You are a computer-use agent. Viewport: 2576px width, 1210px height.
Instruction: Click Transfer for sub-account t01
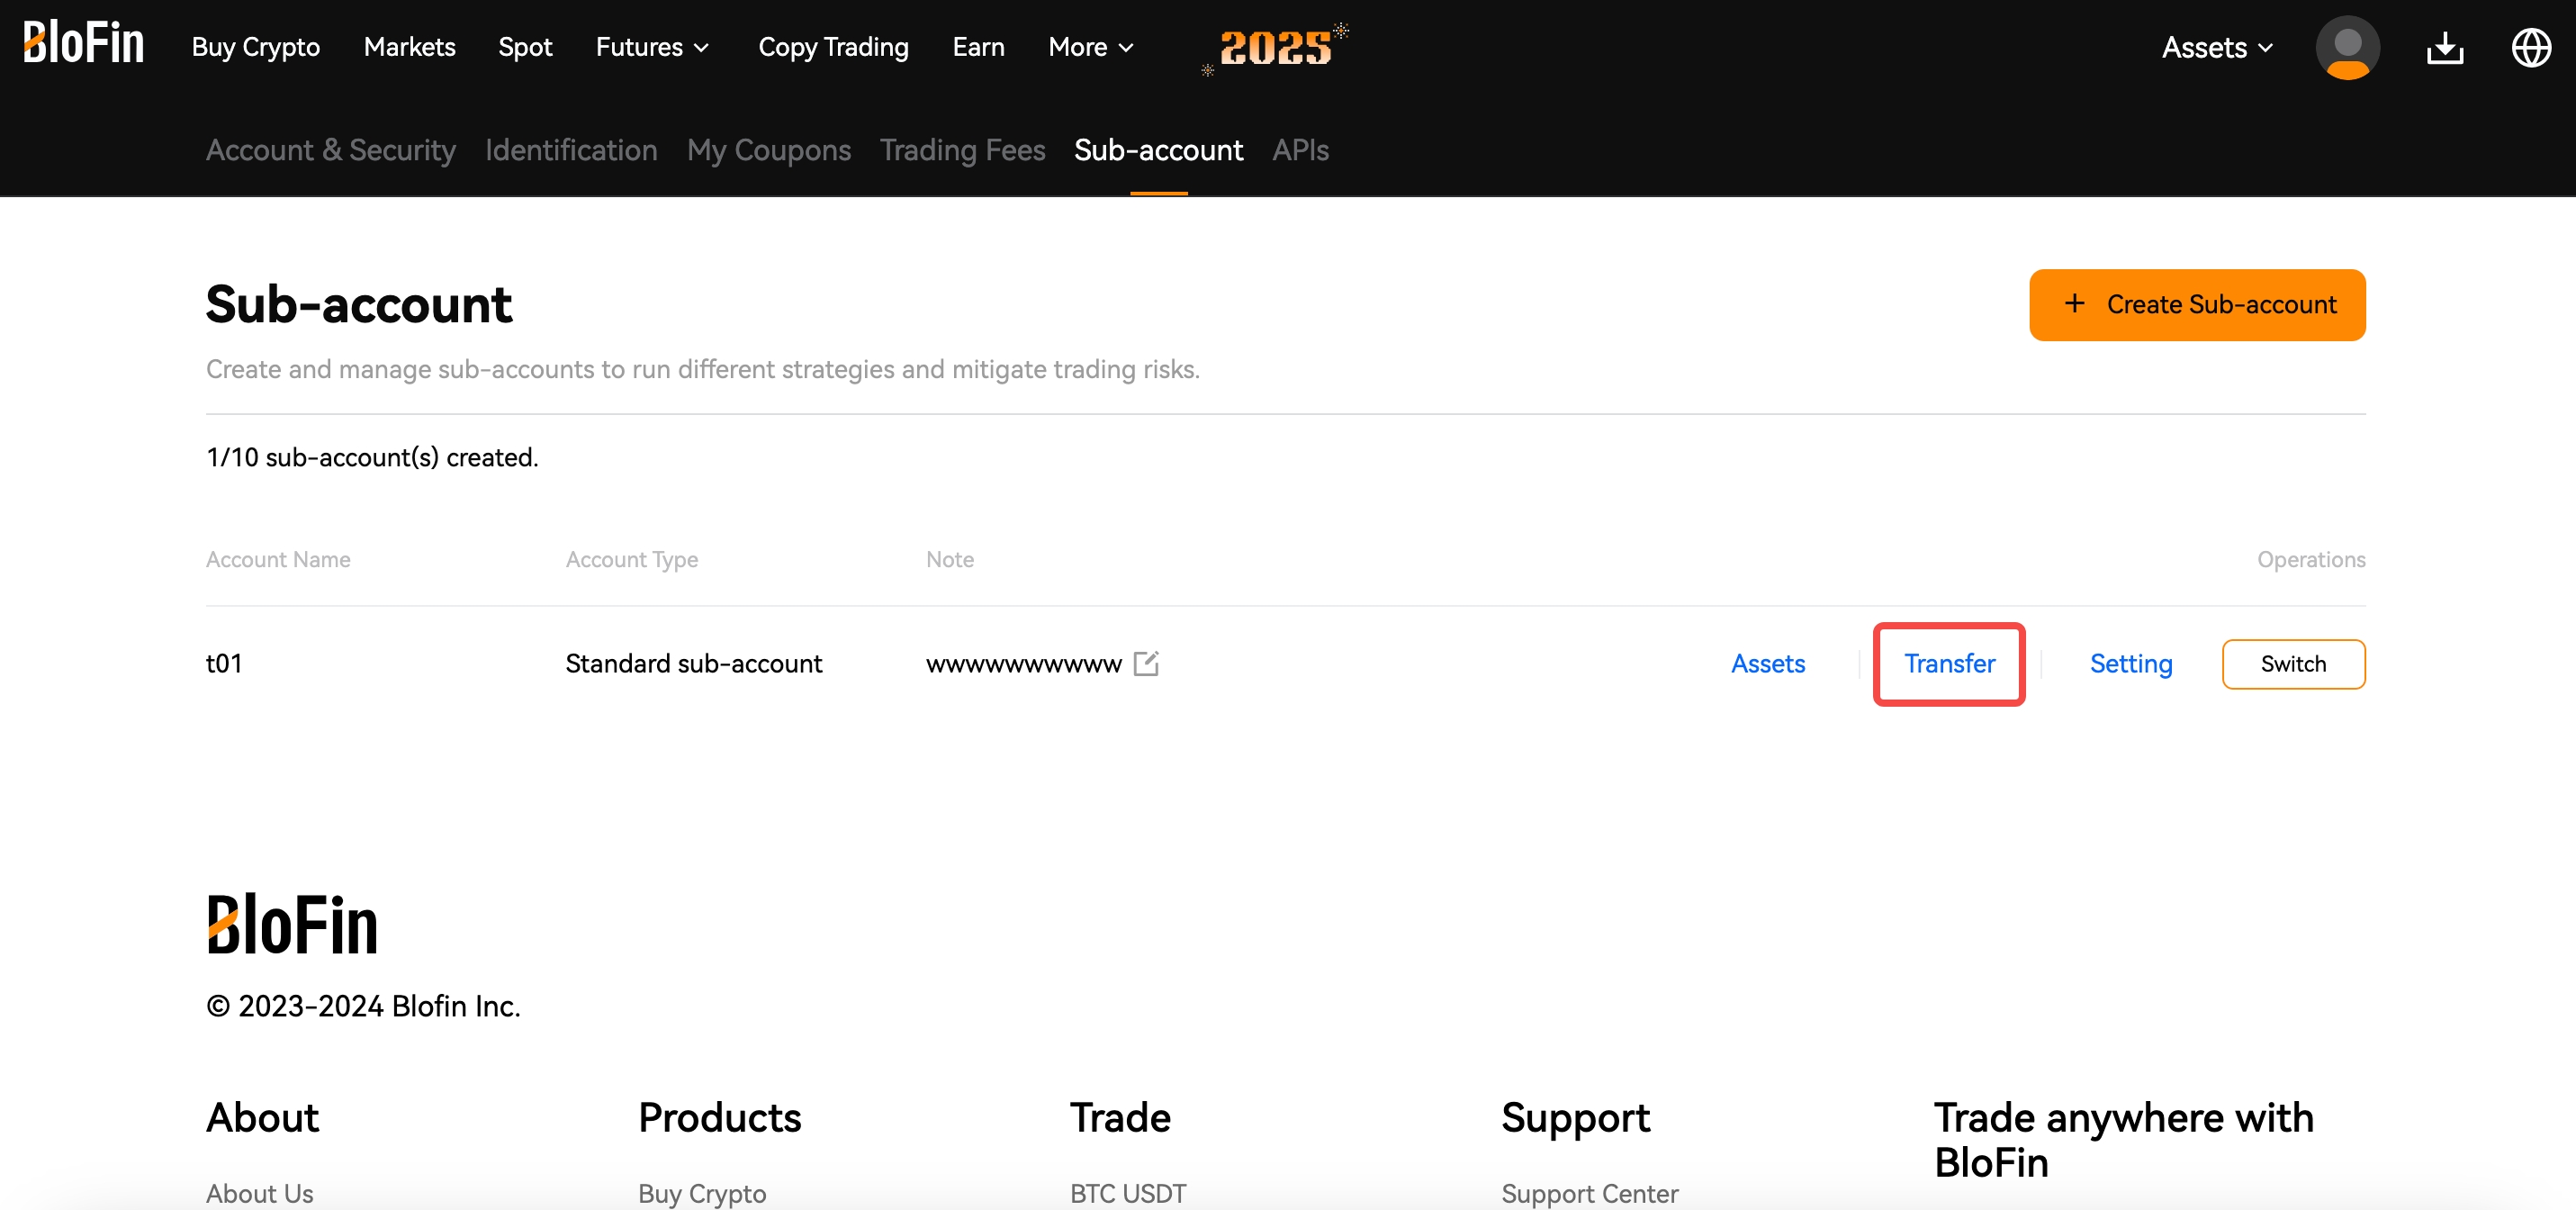[x=1949, y=663]
